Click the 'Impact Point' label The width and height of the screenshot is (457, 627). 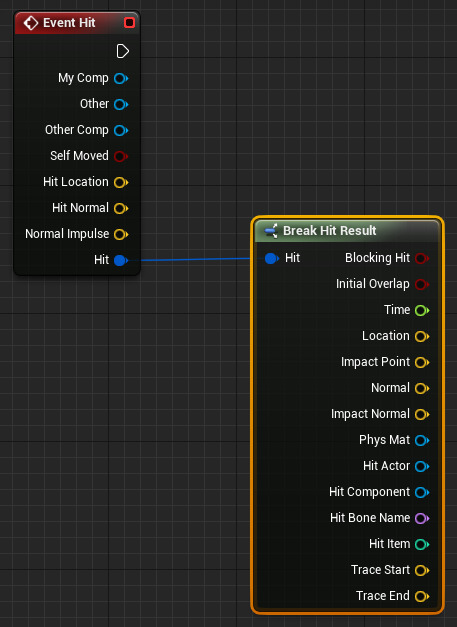[375, 362]
